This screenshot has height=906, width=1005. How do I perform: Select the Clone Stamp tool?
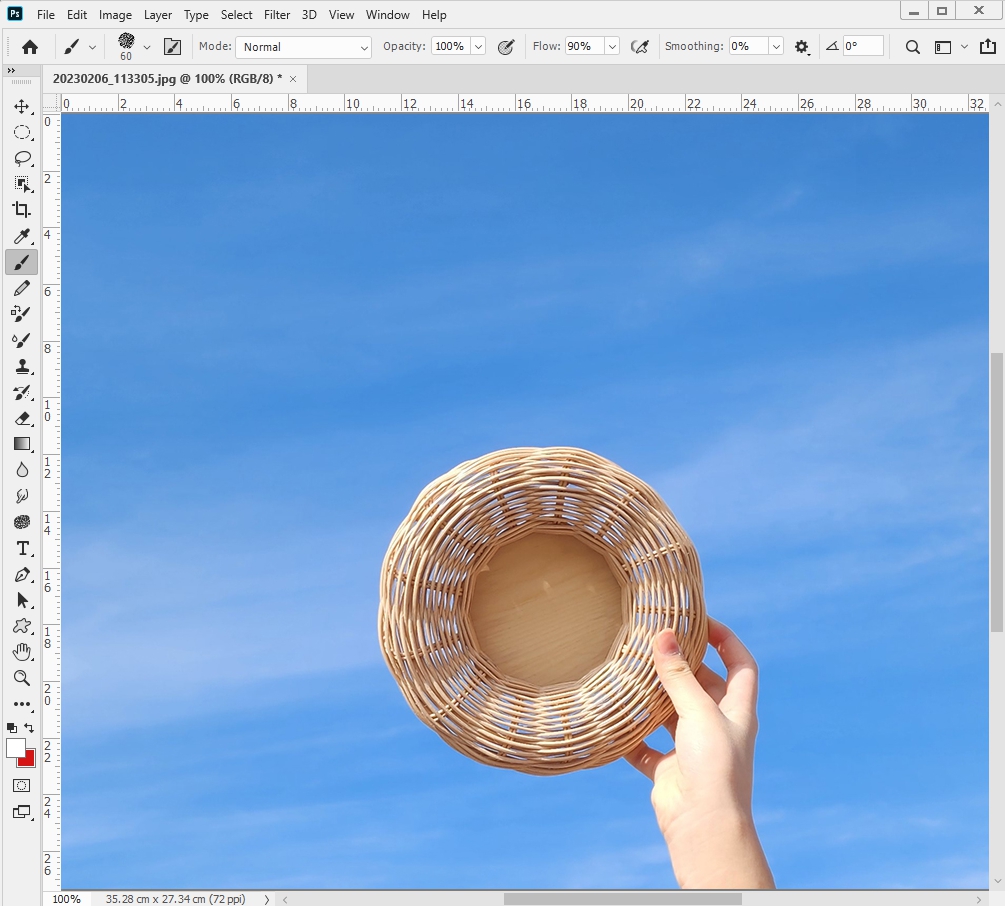[22, 367]
